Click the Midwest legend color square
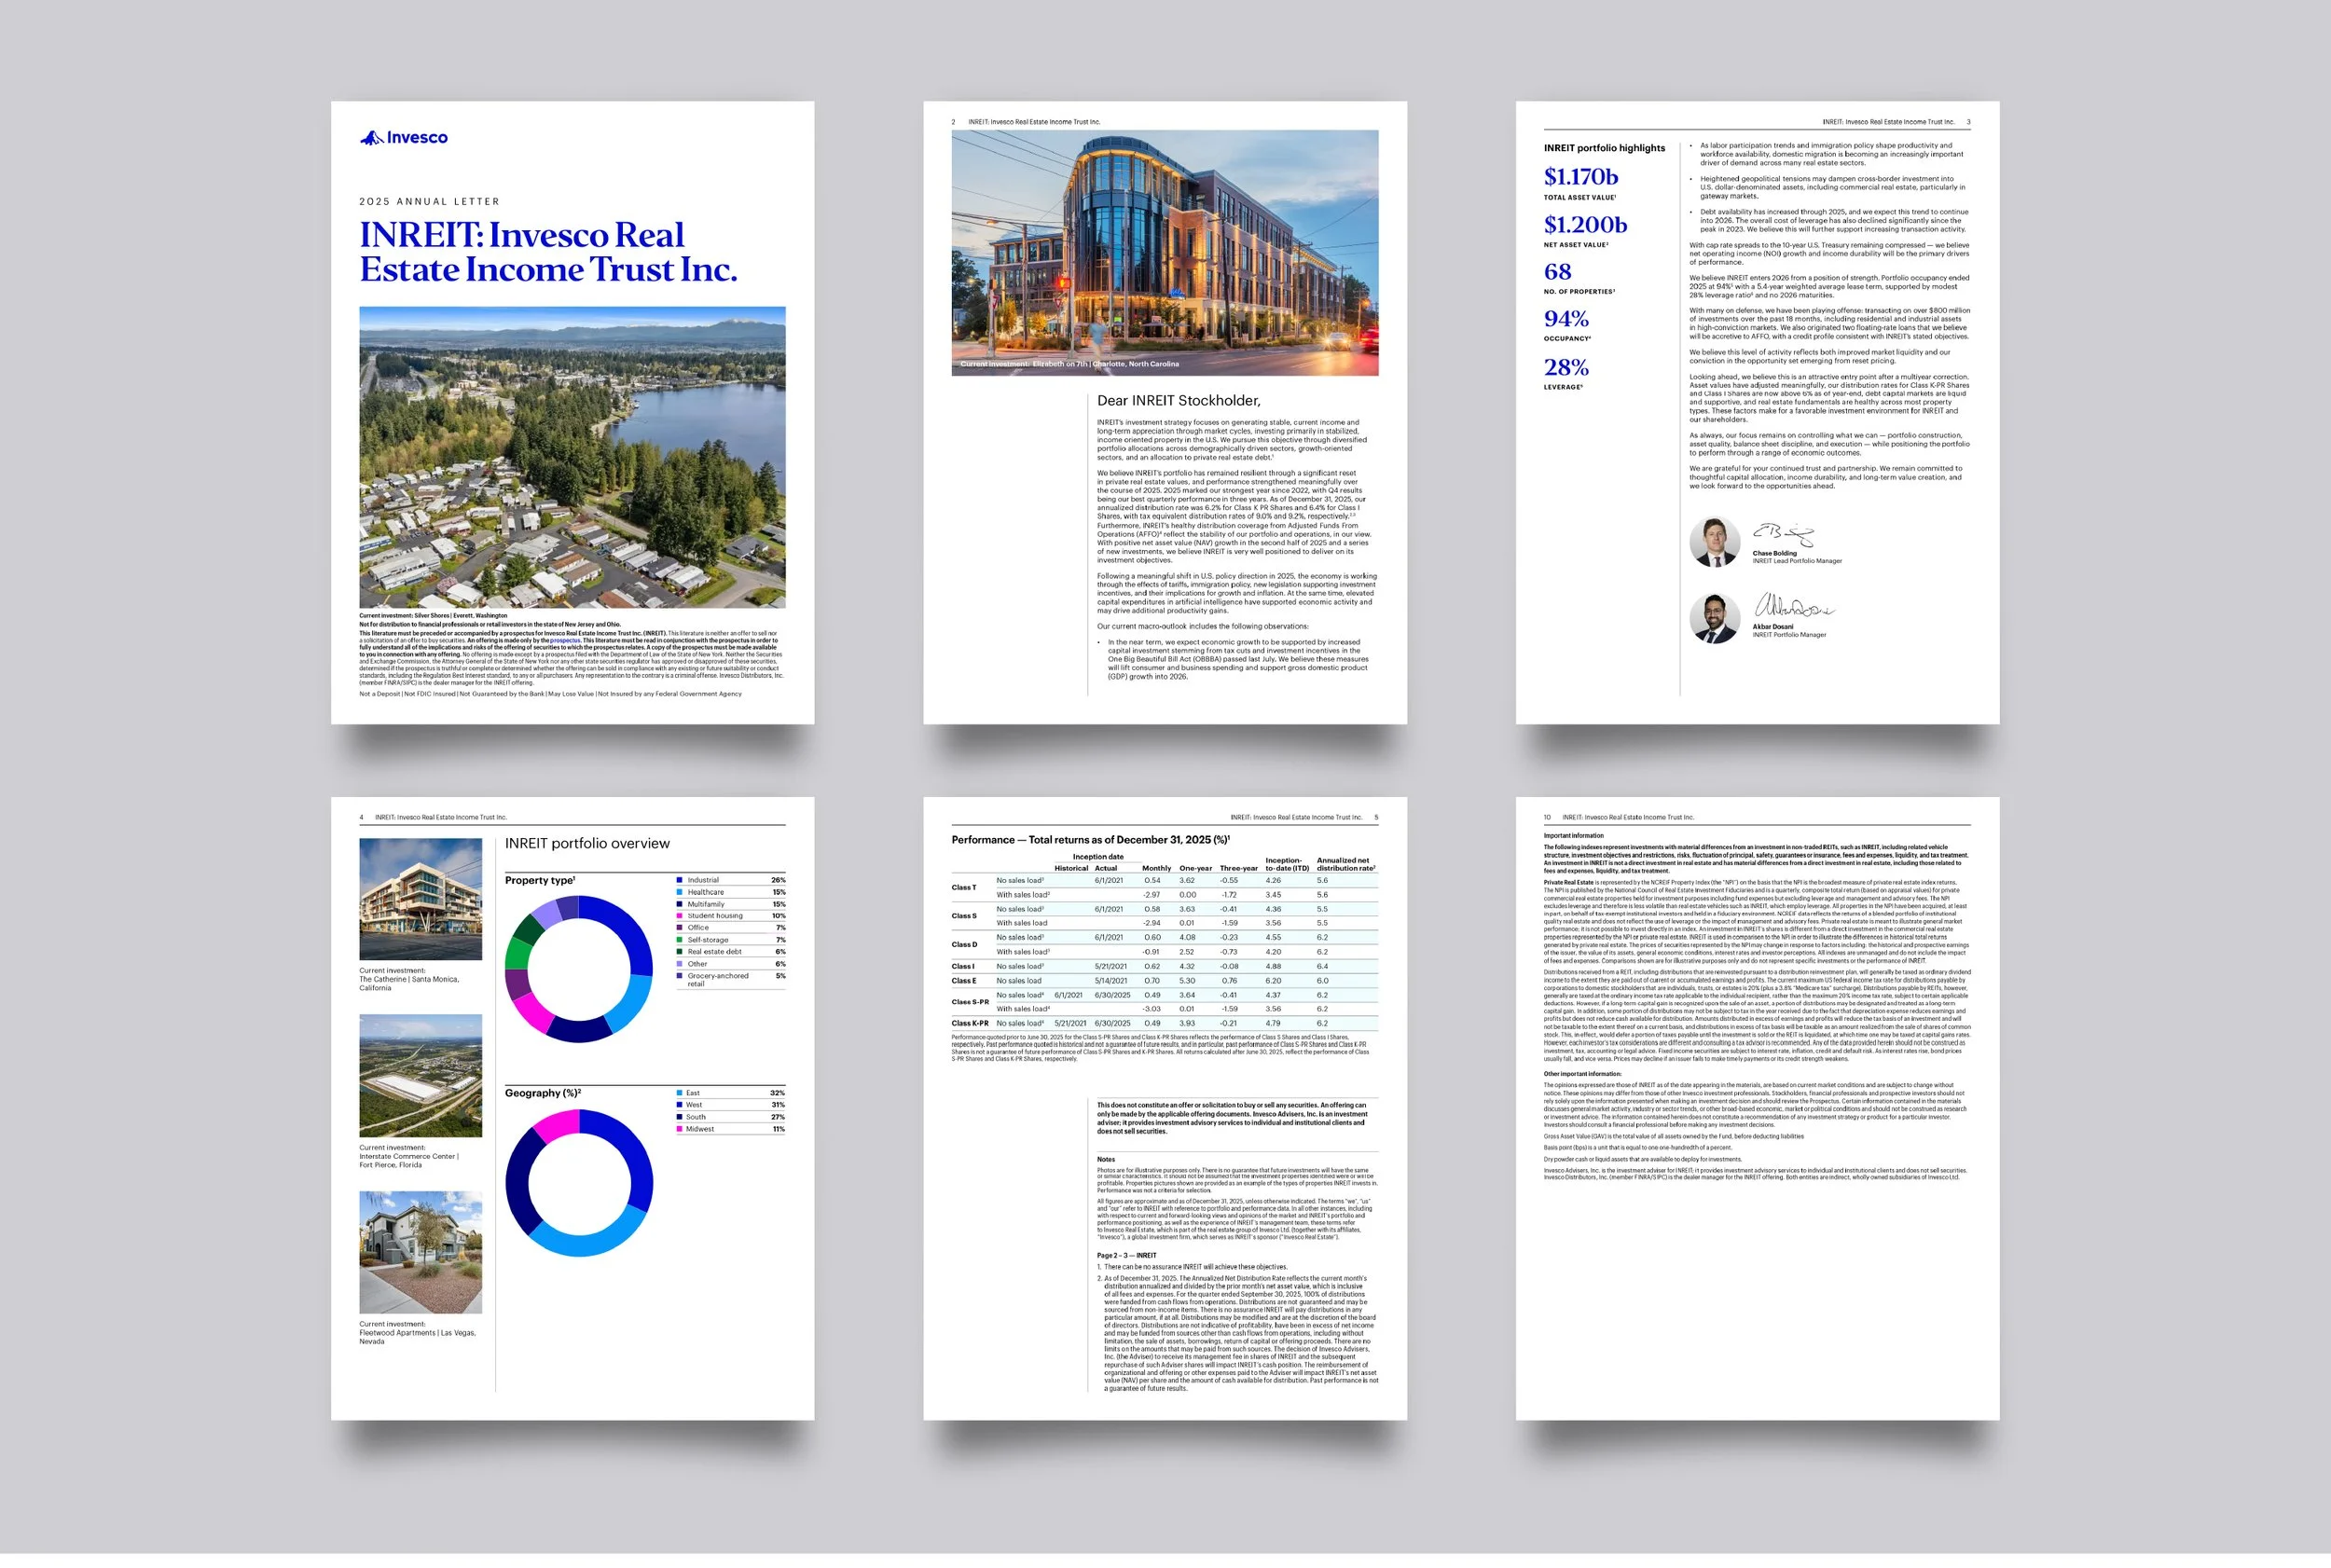Screen dimensions: 2331x1568 click(x=680, y=1129)
